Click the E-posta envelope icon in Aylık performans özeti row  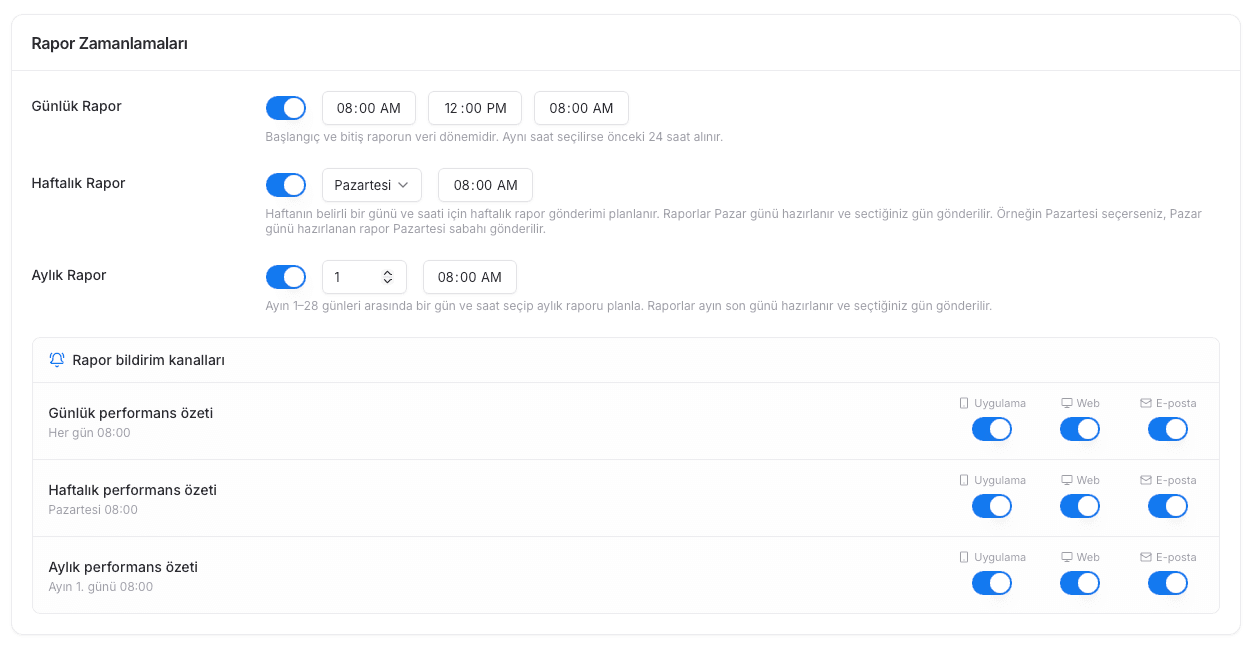click(1146, 557)
